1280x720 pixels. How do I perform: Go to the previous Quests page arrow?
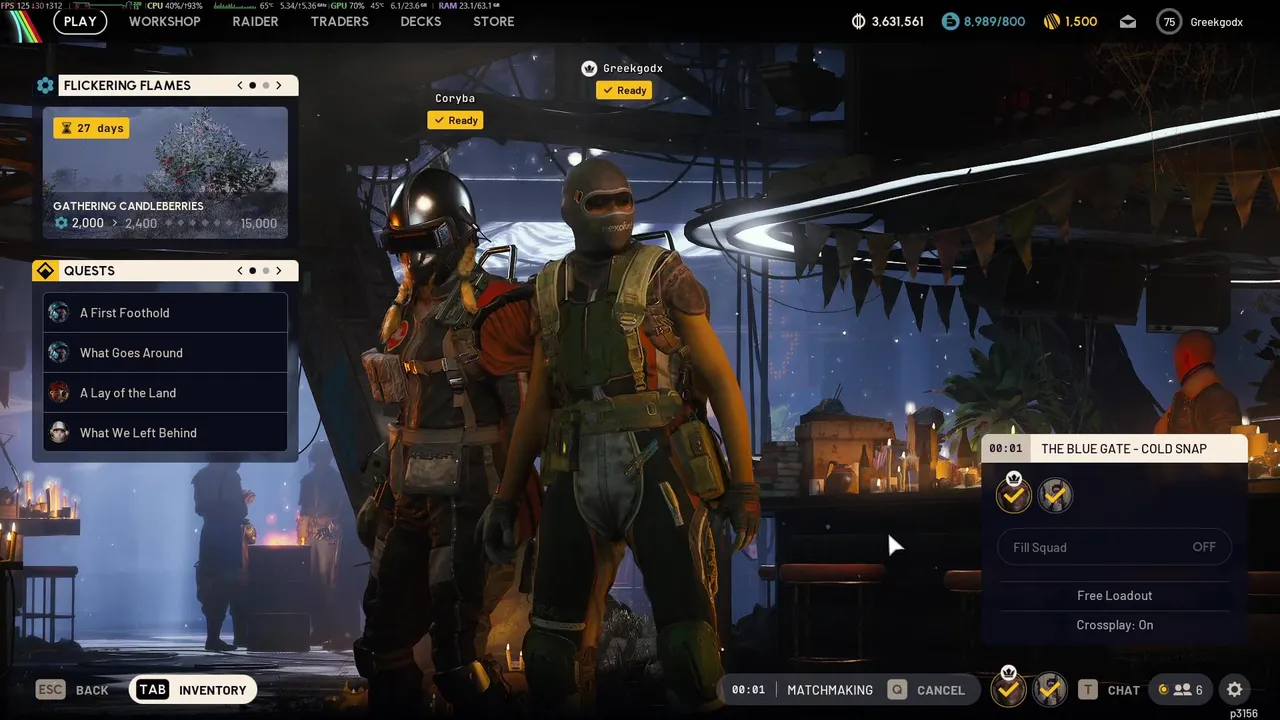[240, 271]
